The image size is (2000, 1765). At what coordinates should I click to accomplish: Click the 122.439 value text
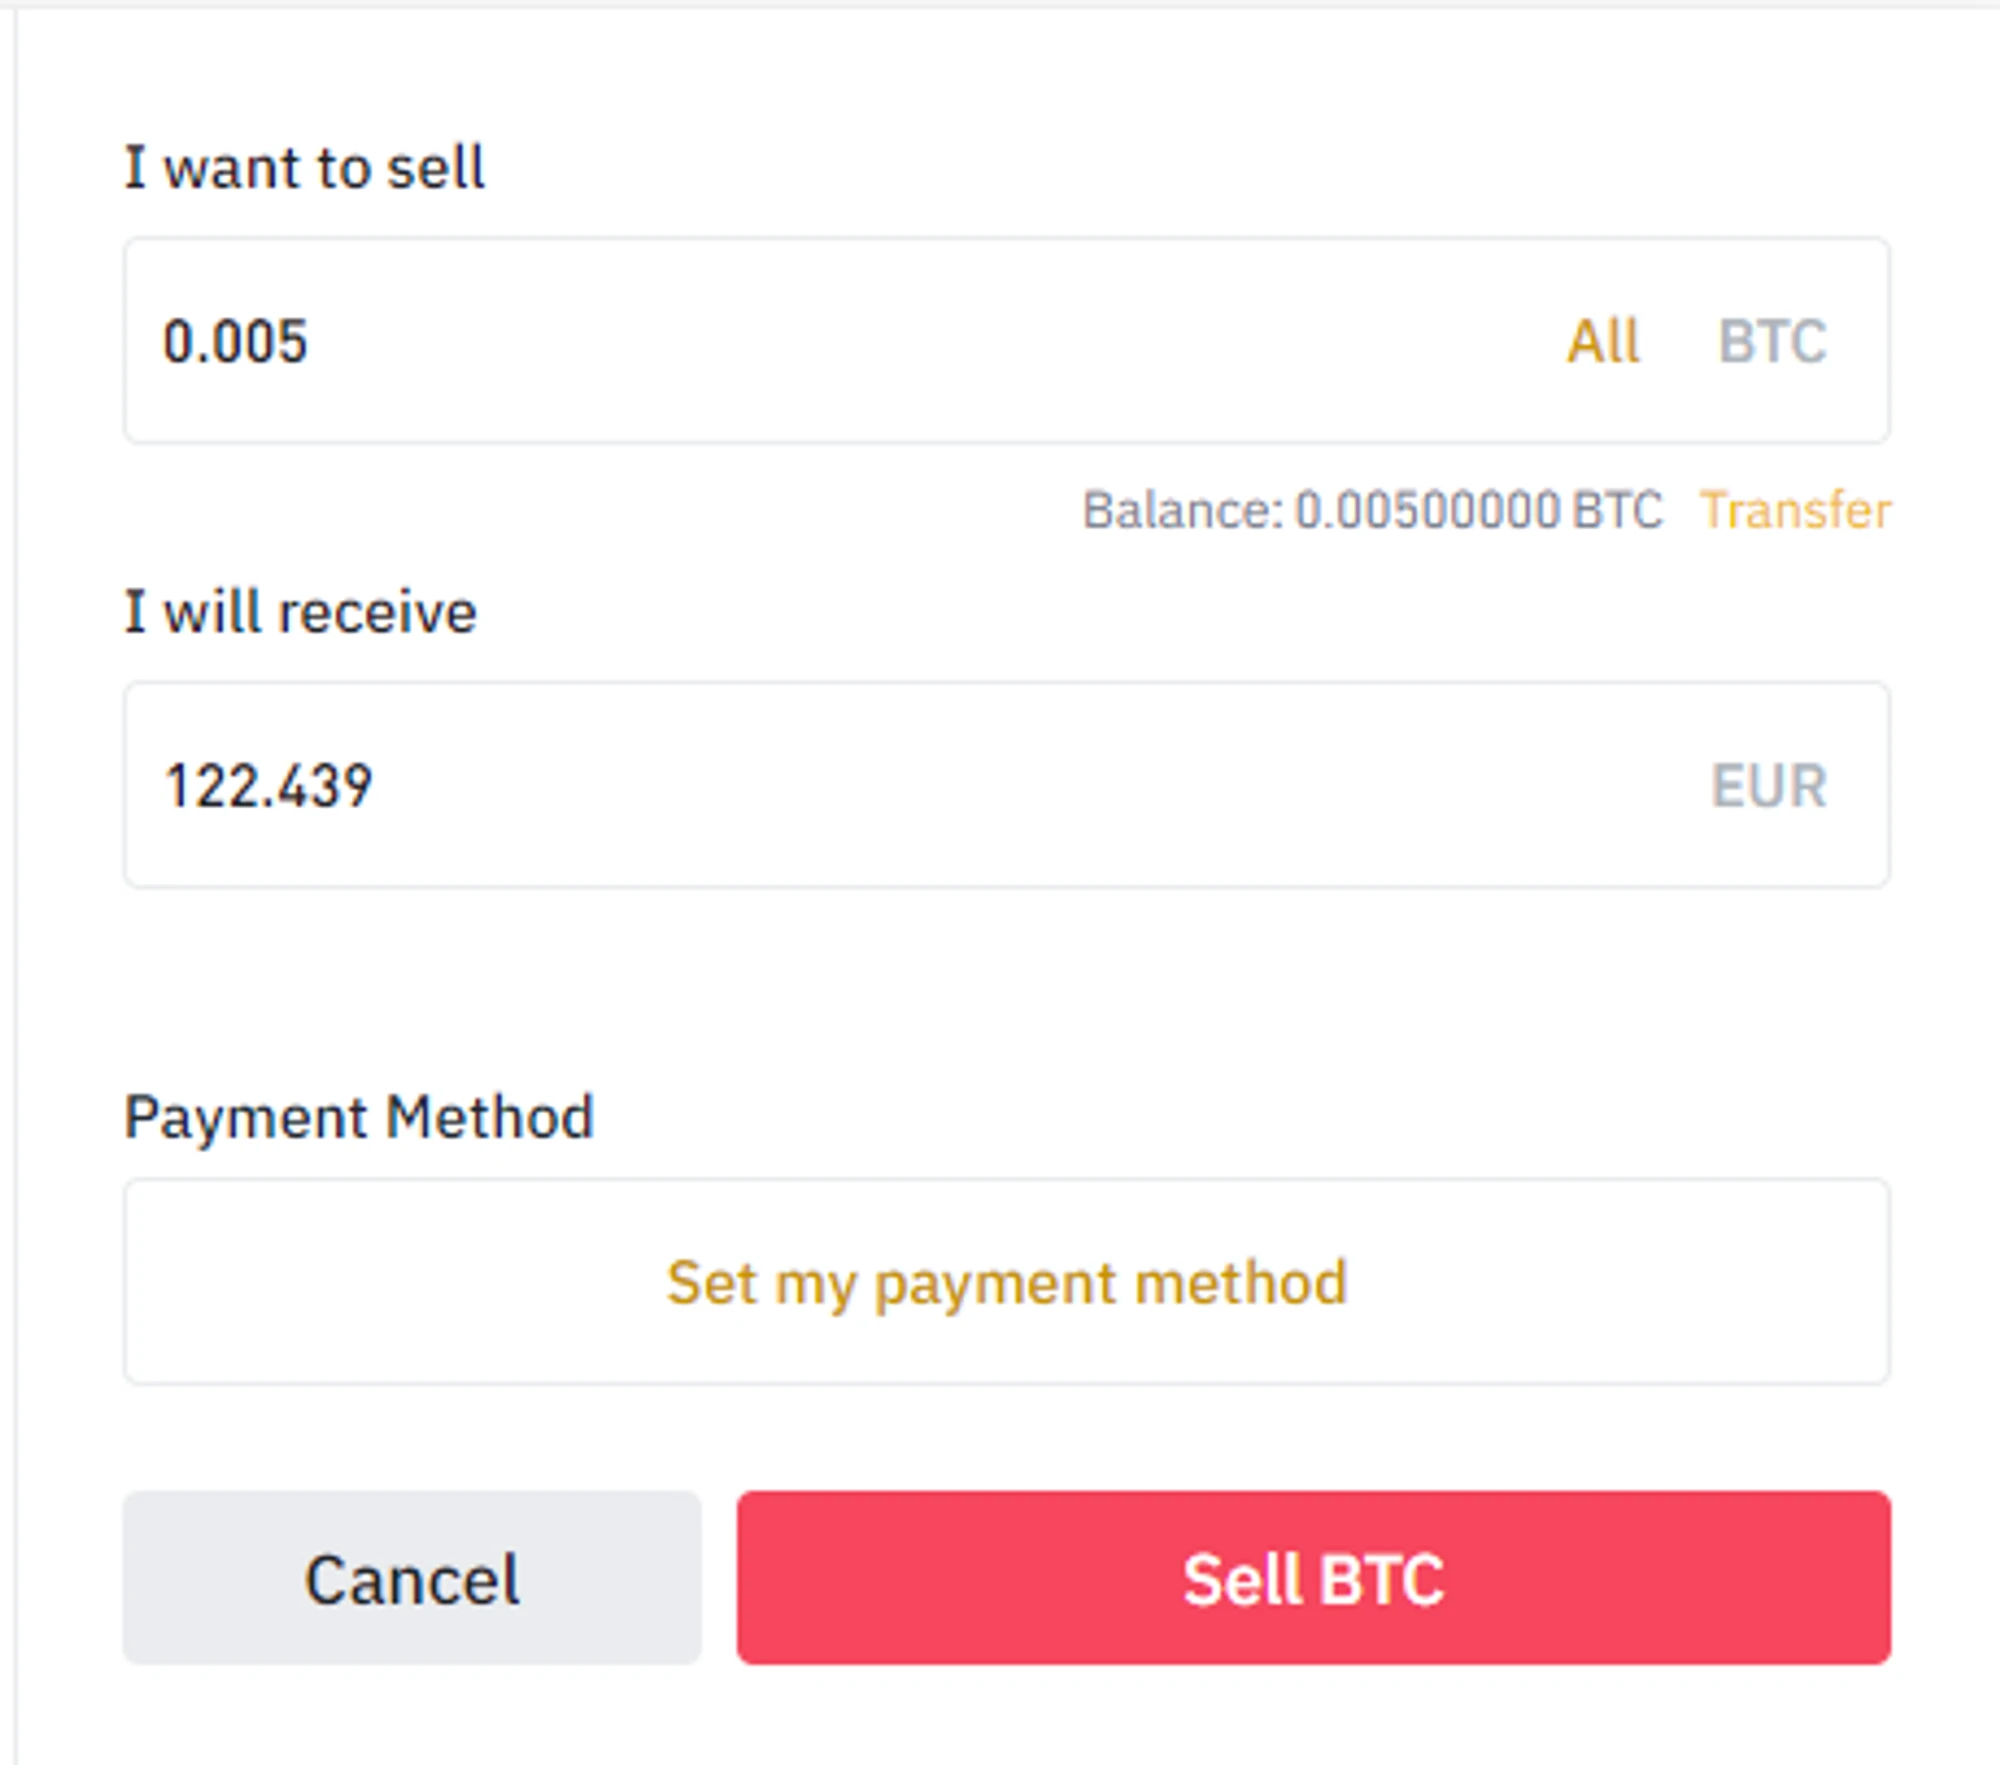coord(268,786)
